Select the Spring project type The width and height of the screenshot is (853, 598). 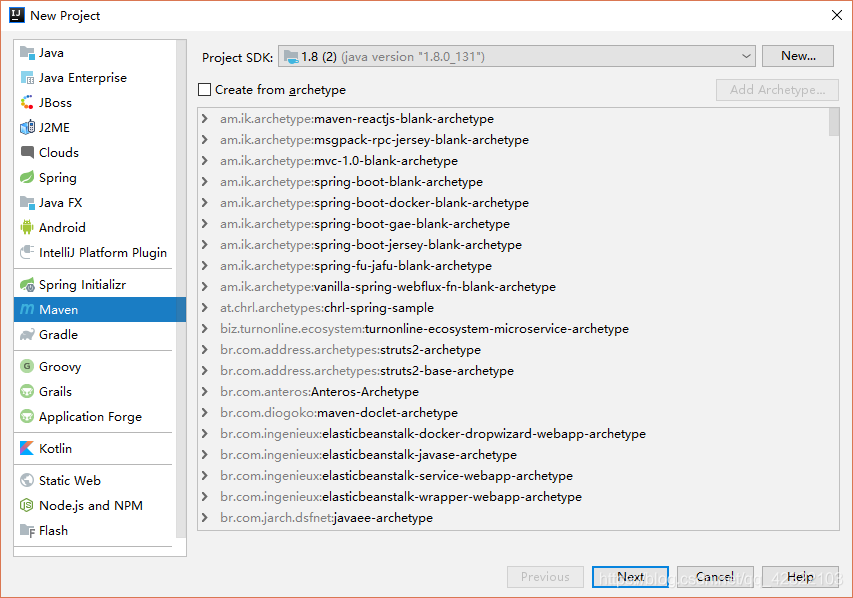coord(95,177)
